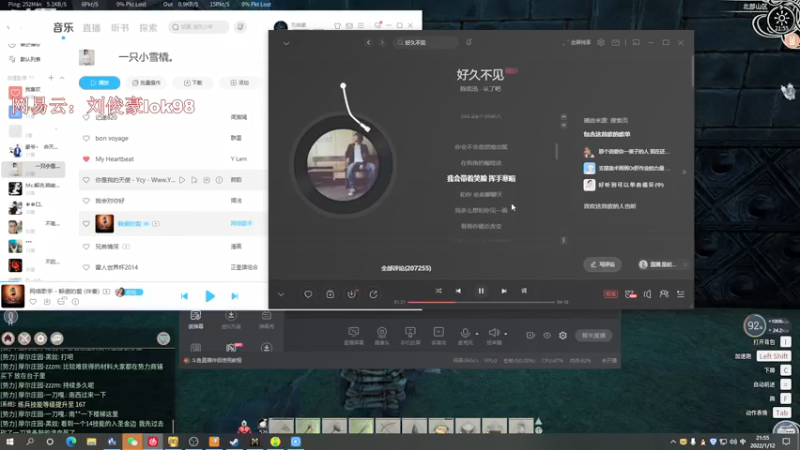Collapse the created playlists section chevron
Image resolution: width=800 pixels, height=450 pixels.
pos(62,78)
